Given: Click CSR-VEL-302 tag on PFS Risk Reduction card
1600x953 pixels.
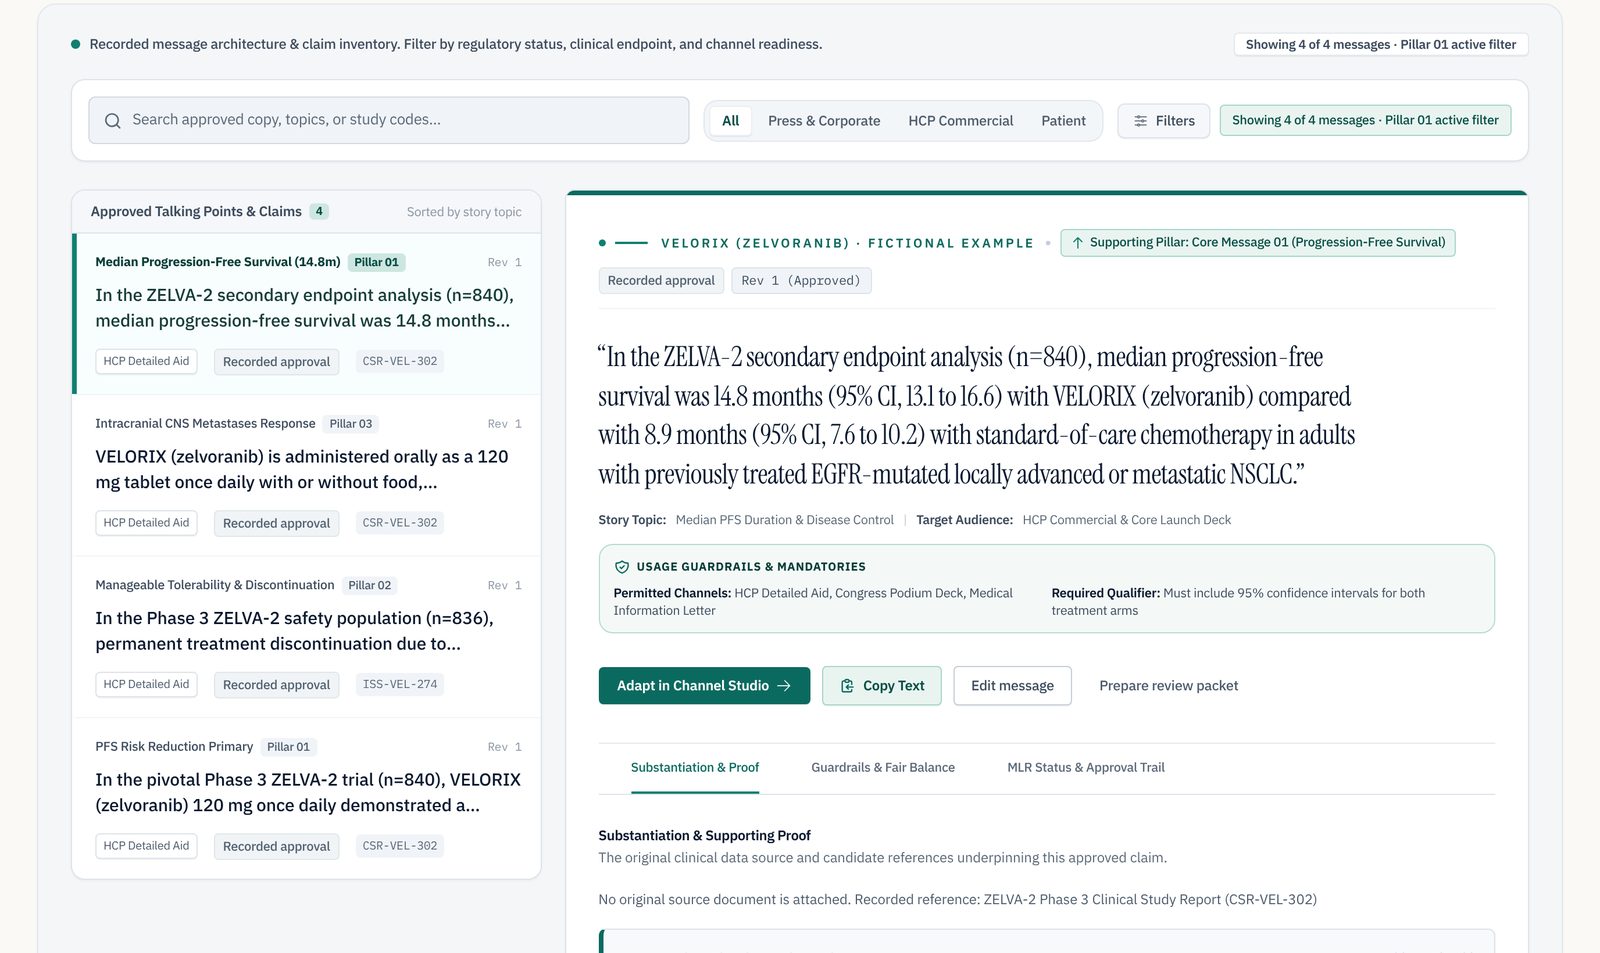Looking at the screenshot, I should (400, 846).
